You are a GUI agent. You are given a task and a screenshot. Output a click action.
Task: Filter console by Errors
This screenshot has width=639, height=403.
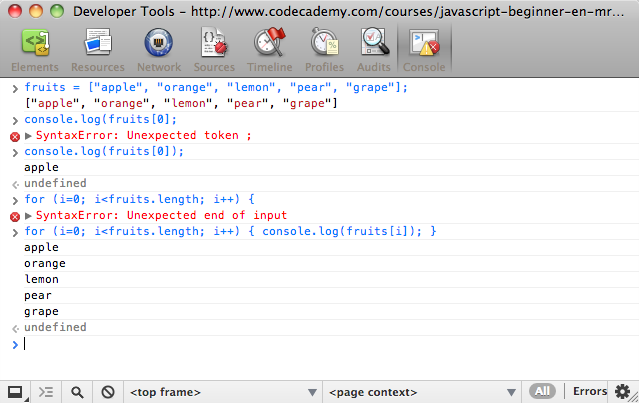[x=589, y=392]
